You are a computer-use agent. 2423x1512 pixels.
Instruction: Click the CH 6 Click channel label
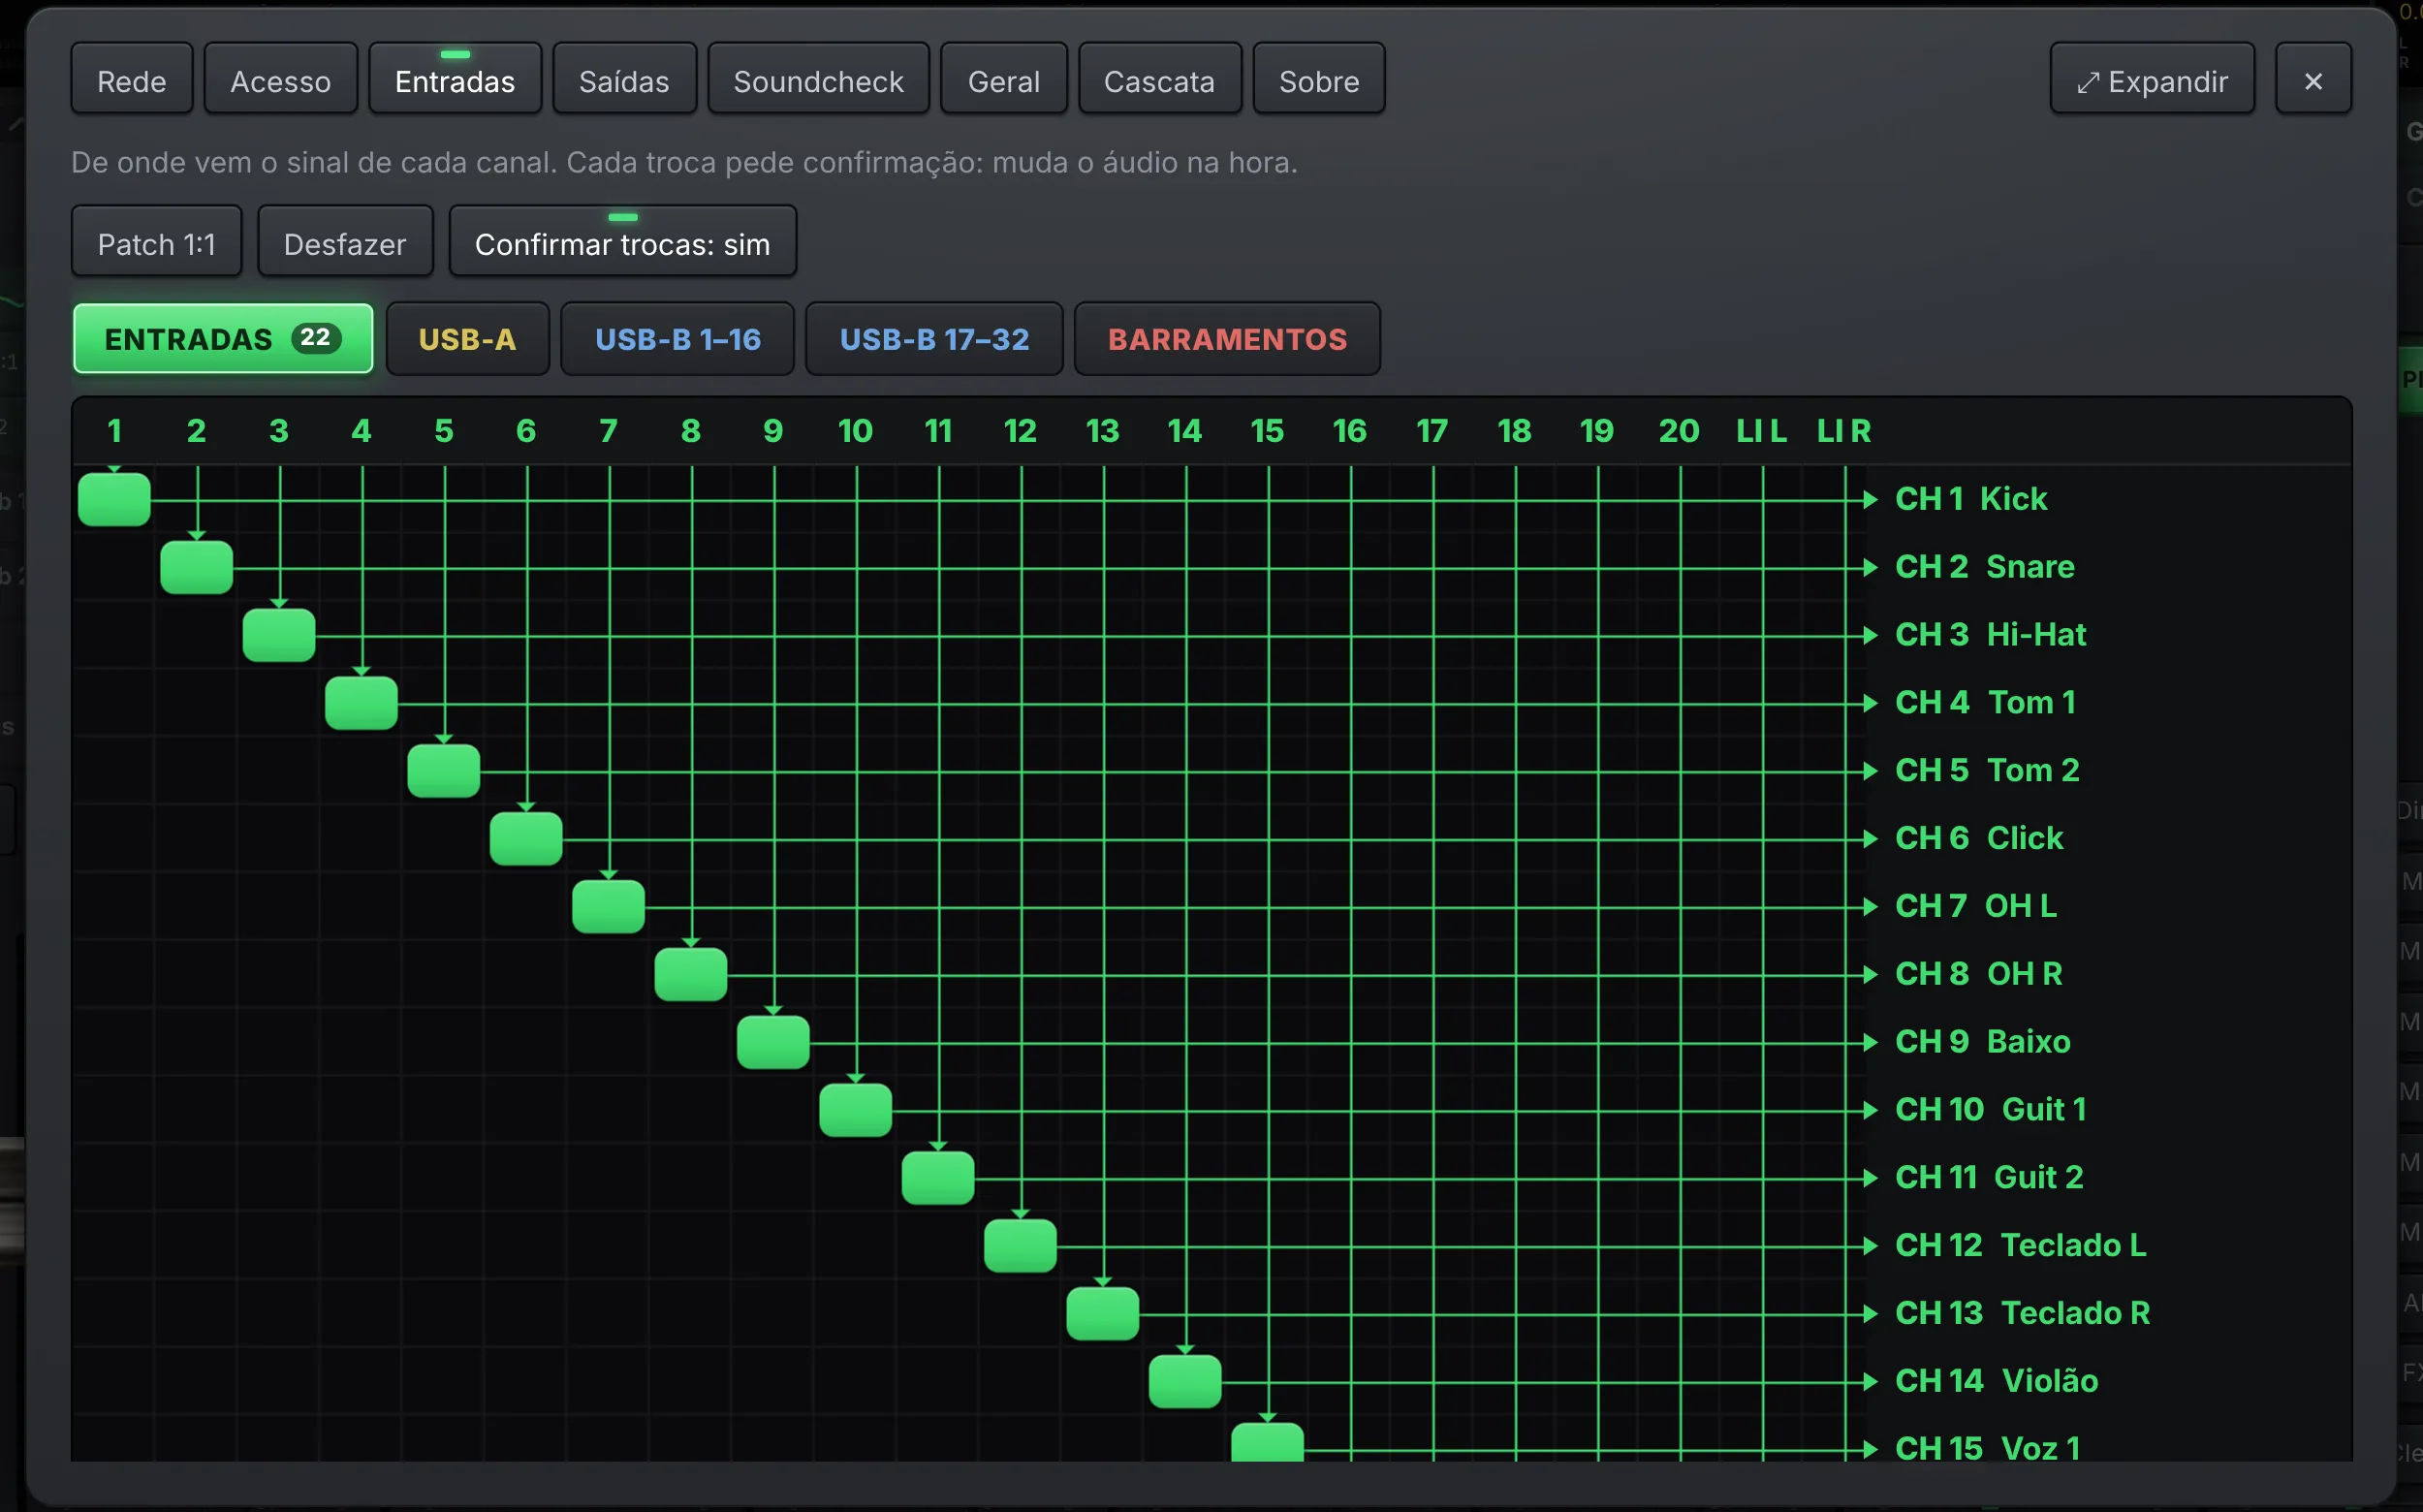tap(1979, 838)
